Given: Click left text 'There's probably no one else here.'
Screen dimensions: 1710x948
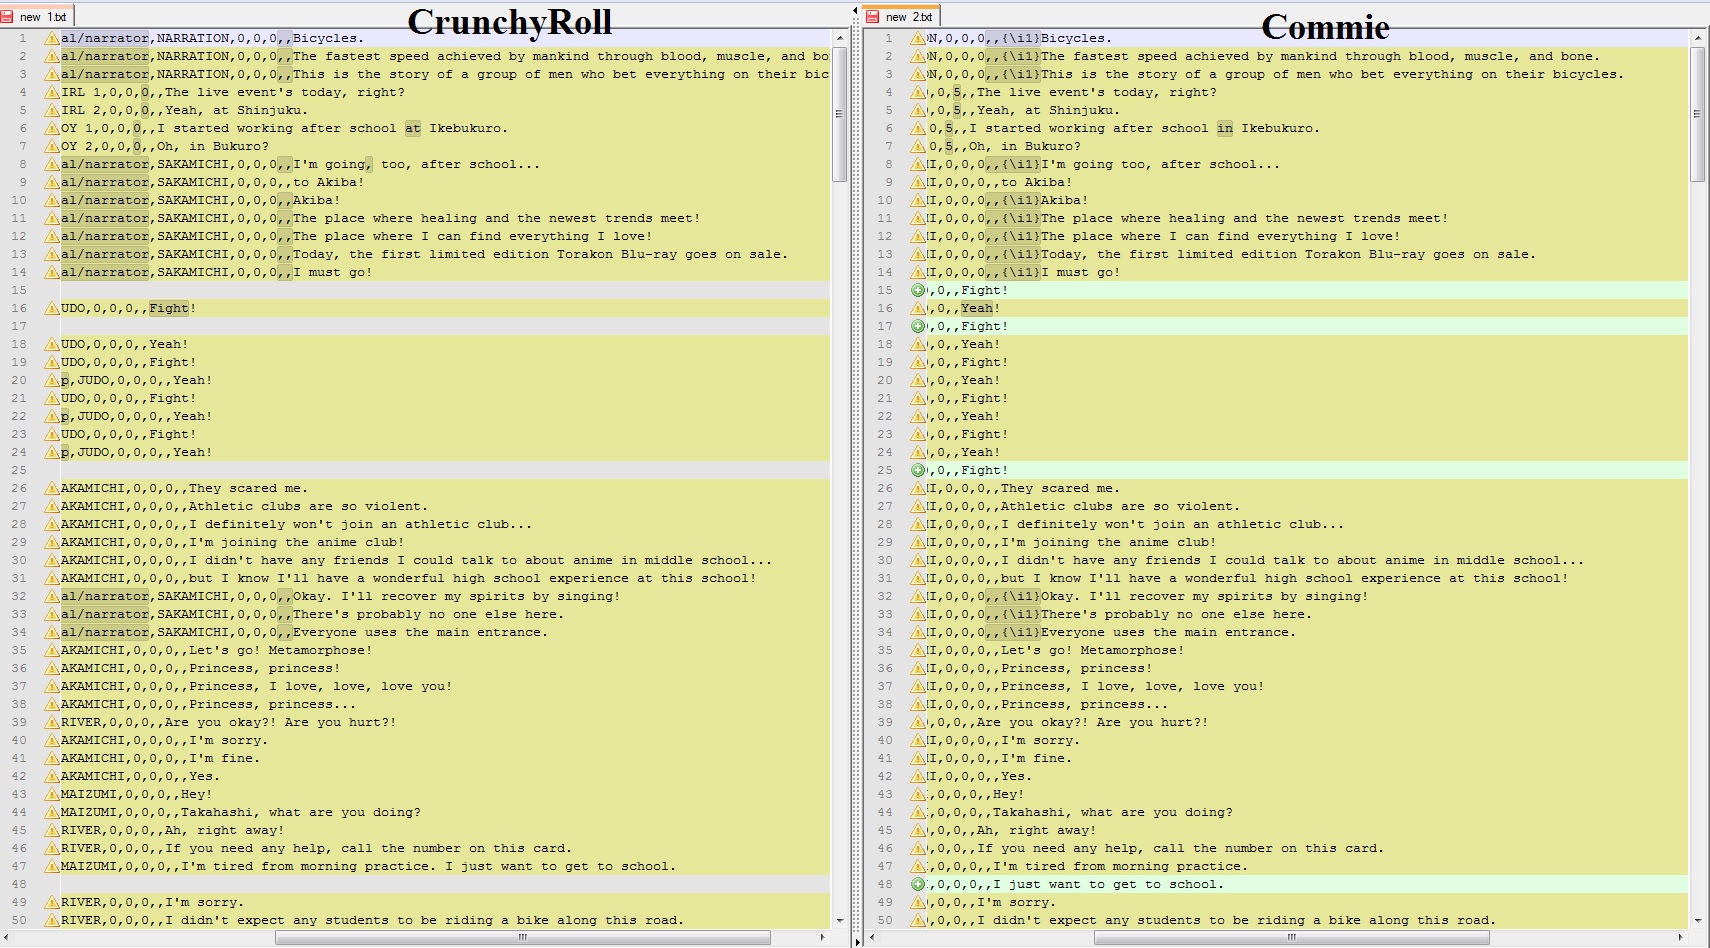Looking at the screenshot, I should click(428, 614).
